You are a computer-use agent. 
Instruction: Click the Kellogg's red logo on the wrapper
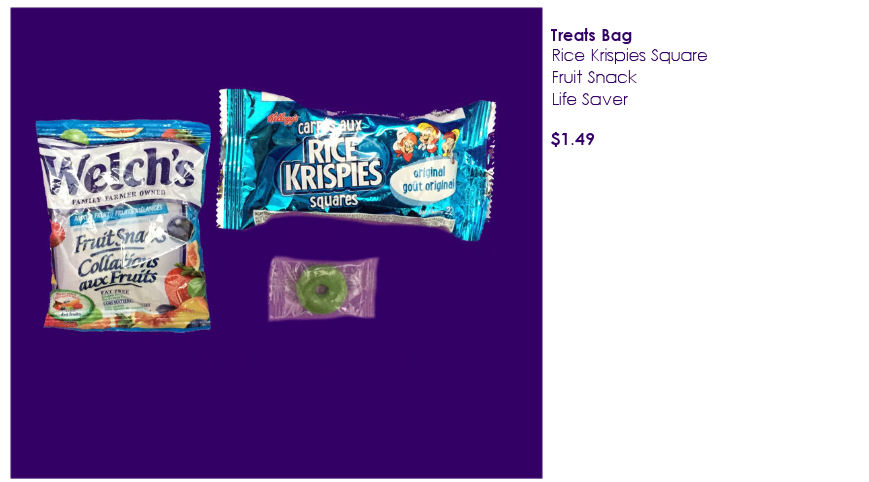283,118
